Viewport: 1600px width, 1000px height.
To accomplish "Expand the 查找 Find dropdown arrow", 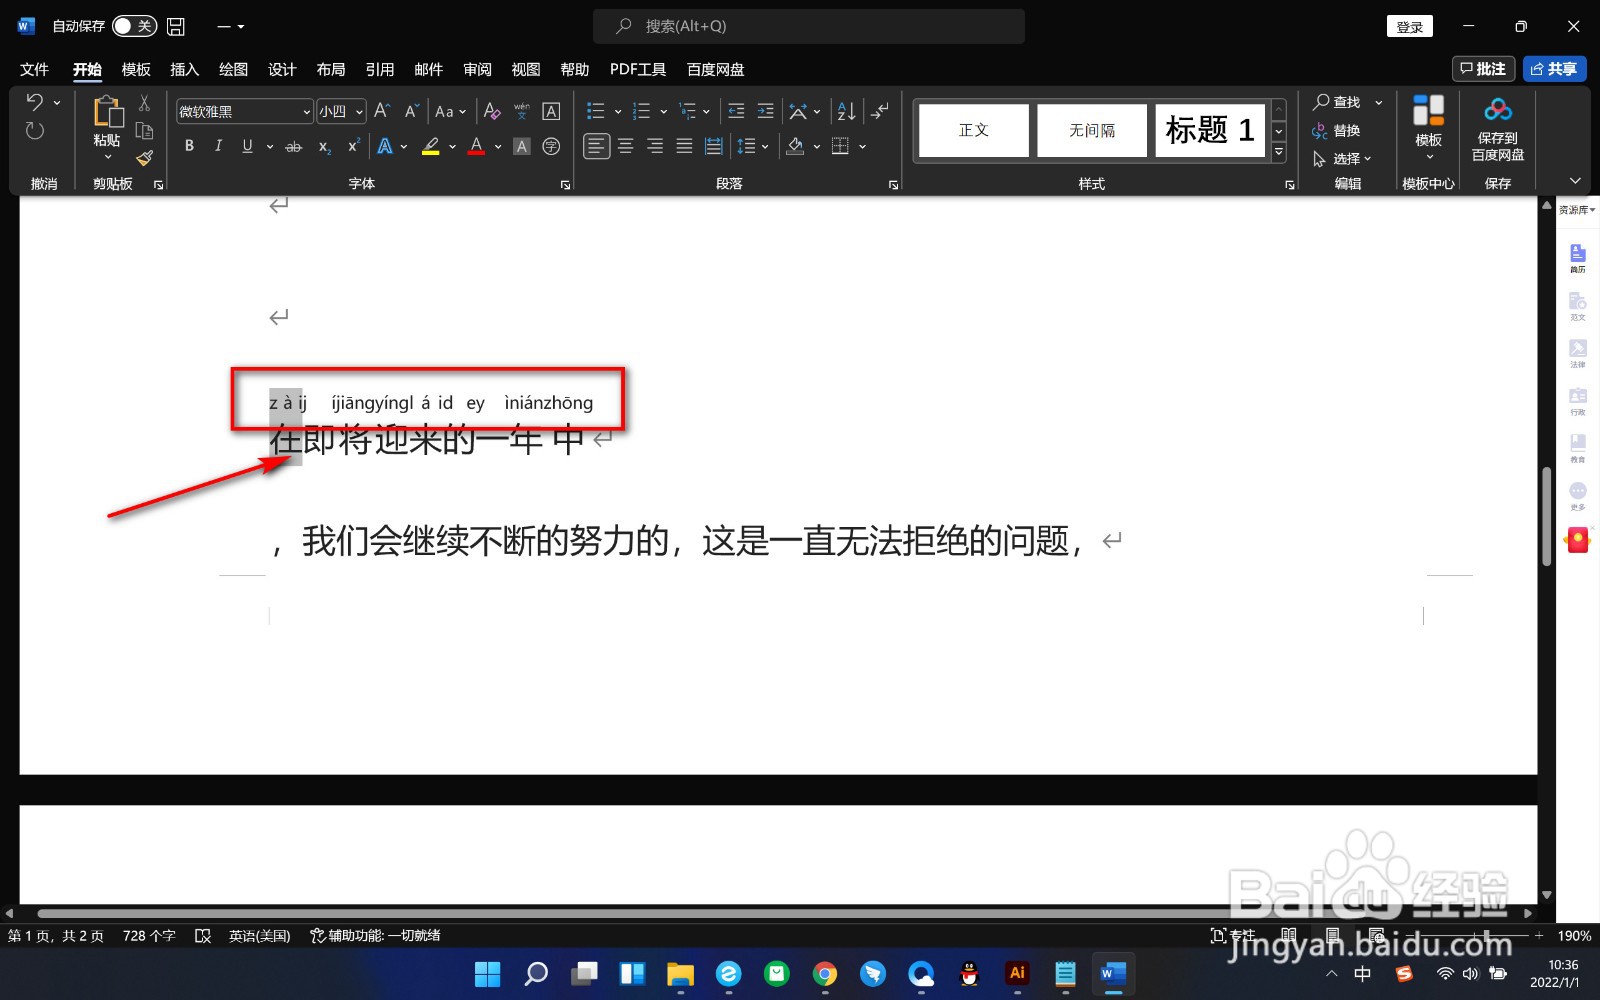I will (1379, 102).
